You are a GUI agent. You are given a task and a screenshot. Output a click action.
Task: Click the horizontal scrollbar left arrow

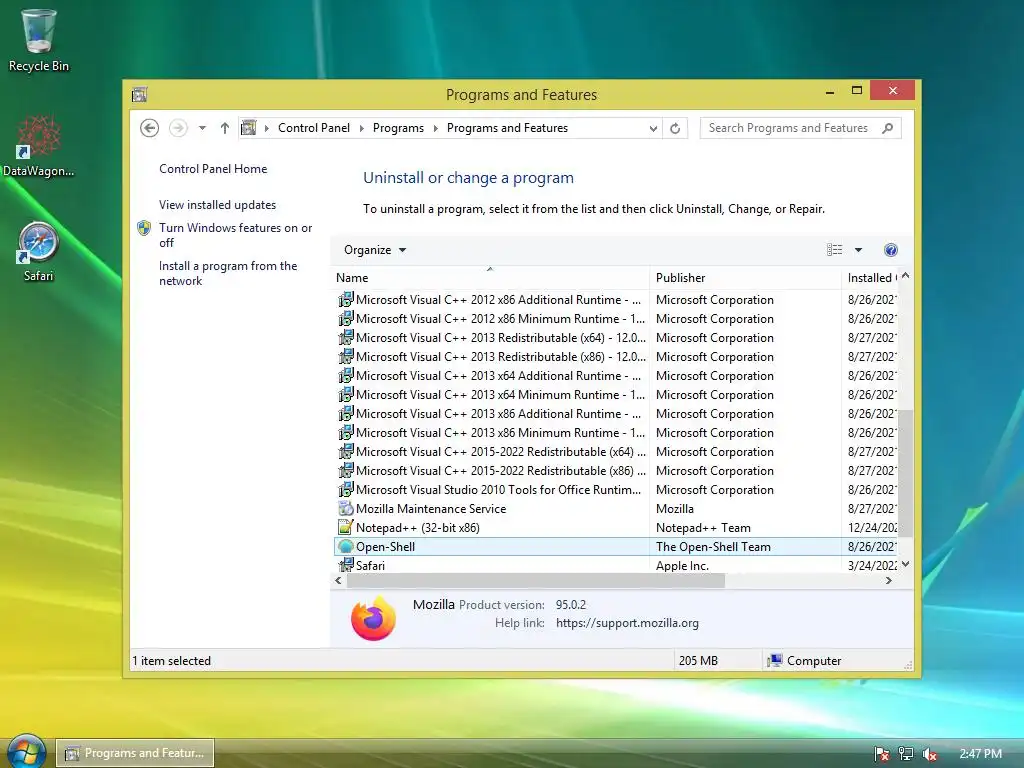(x=338, y=581)
